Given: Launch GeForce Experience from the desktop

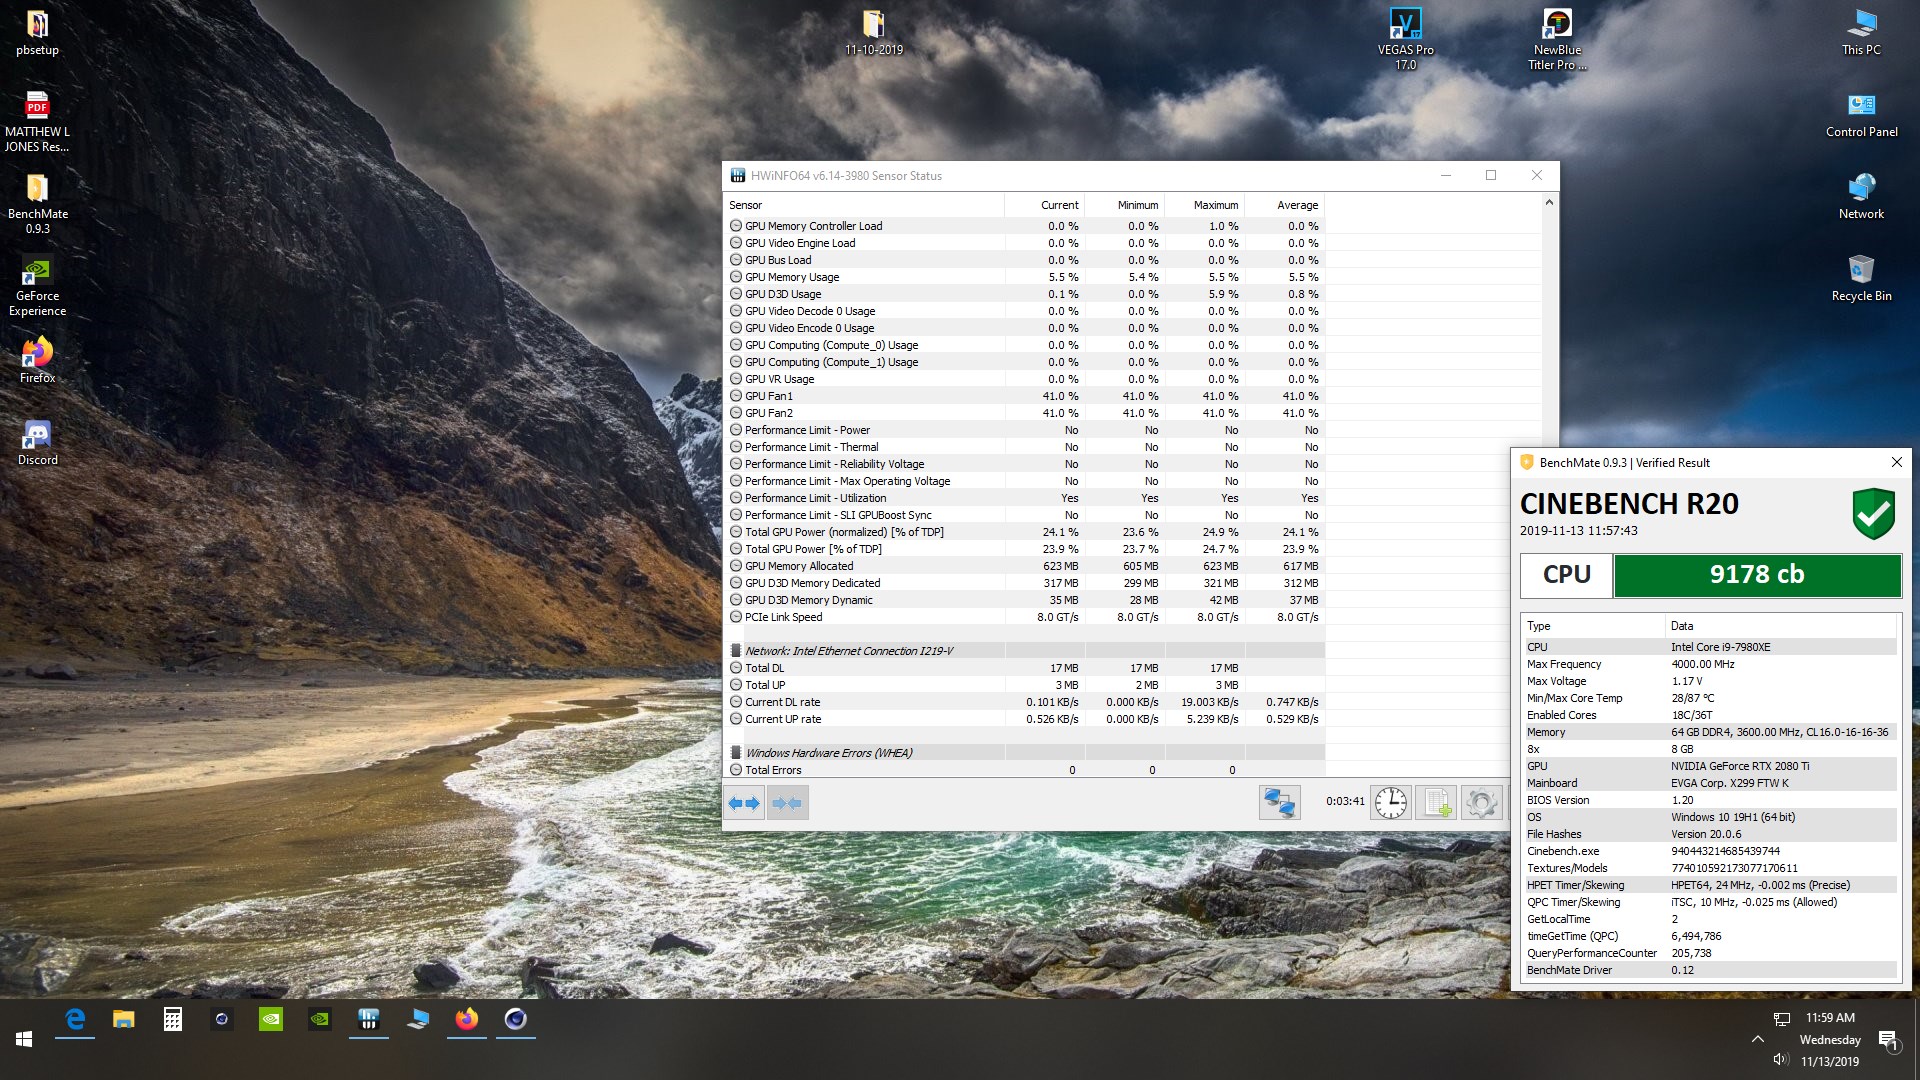Looking at the screenshot, I should (37, 286).
